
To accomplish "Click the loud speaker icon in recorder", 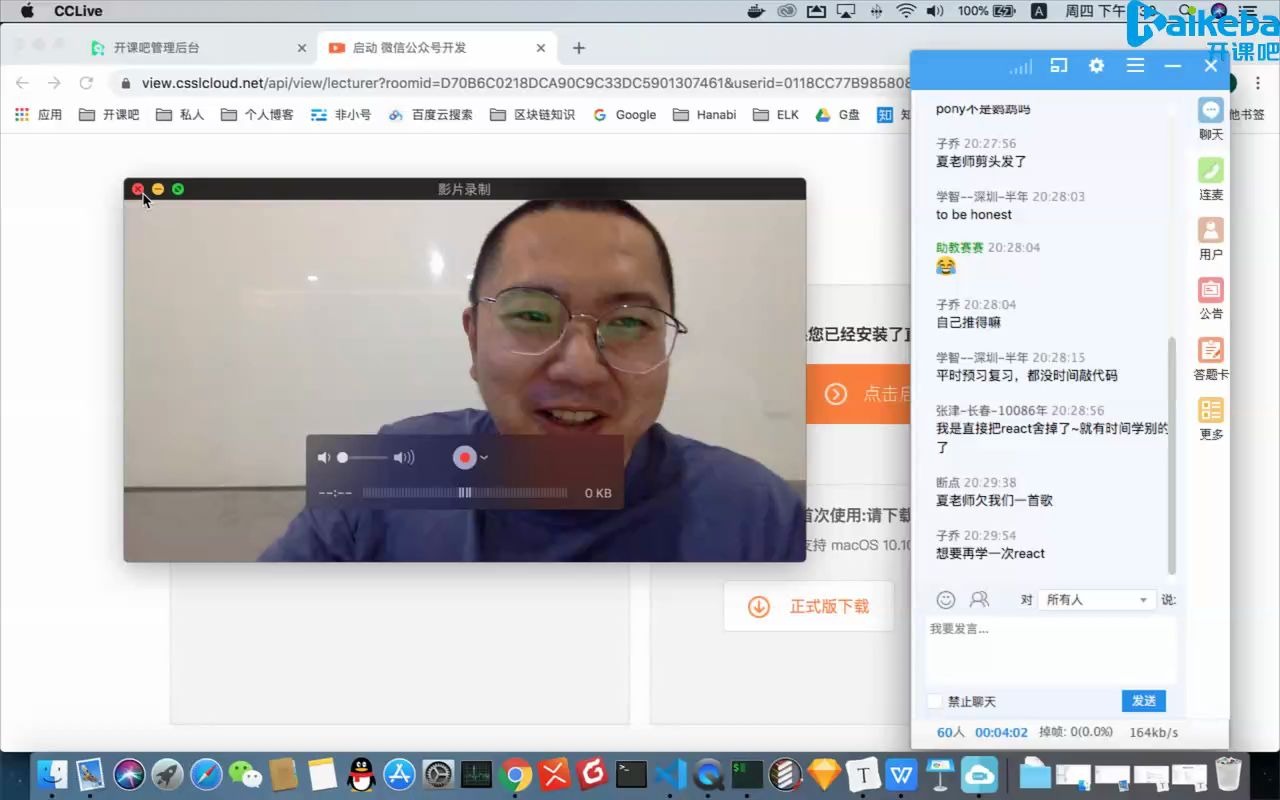I will pyautogui.click(x=404, y=458).
